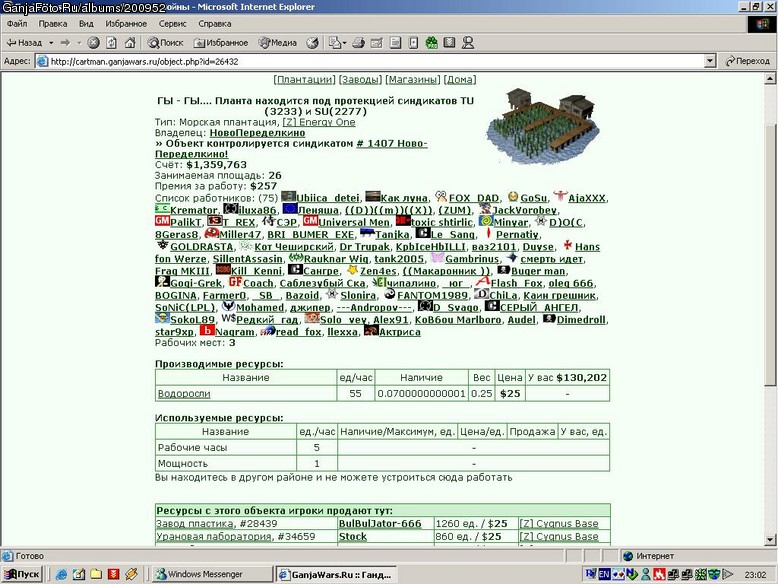Open the Сервис menu

coord(172,24)
